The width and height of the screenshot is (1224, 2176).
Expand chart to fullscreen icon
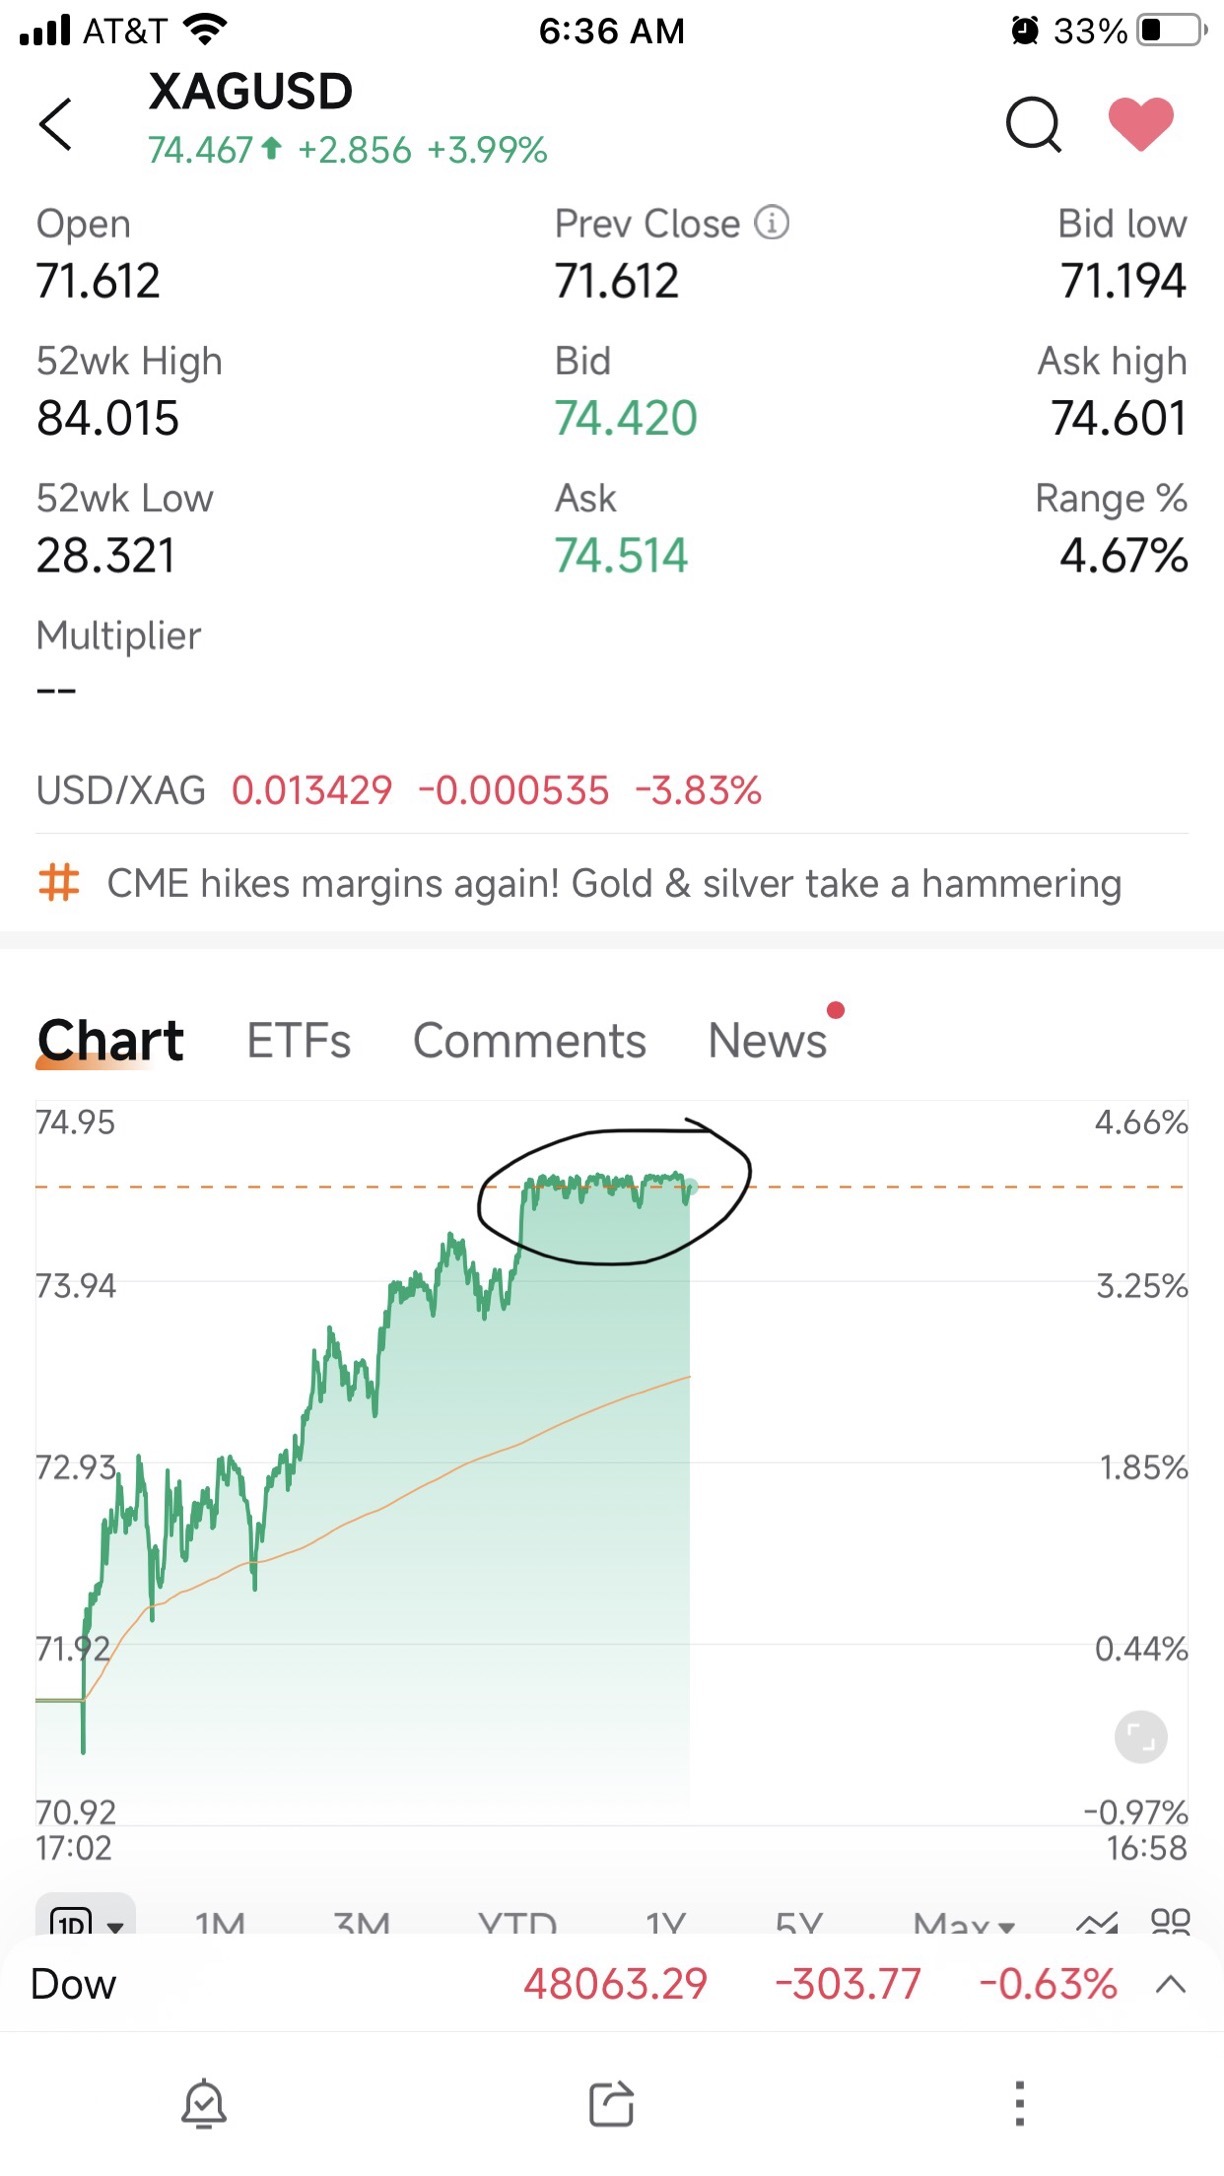[x=1141, y=1737]
